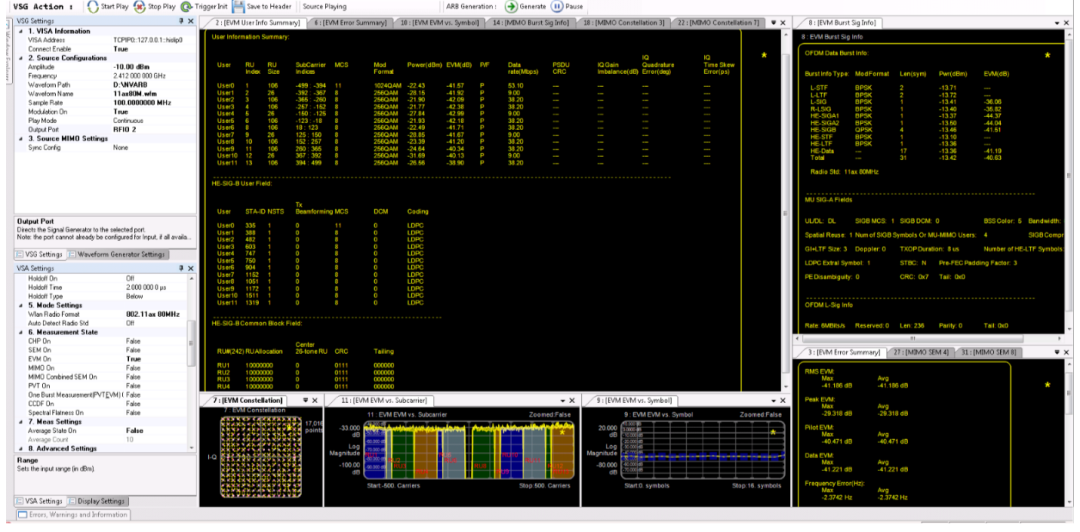Collapse the 5. Mode Settings section
The height and width of the screenshot is (532, 1080).
point(20,305)
